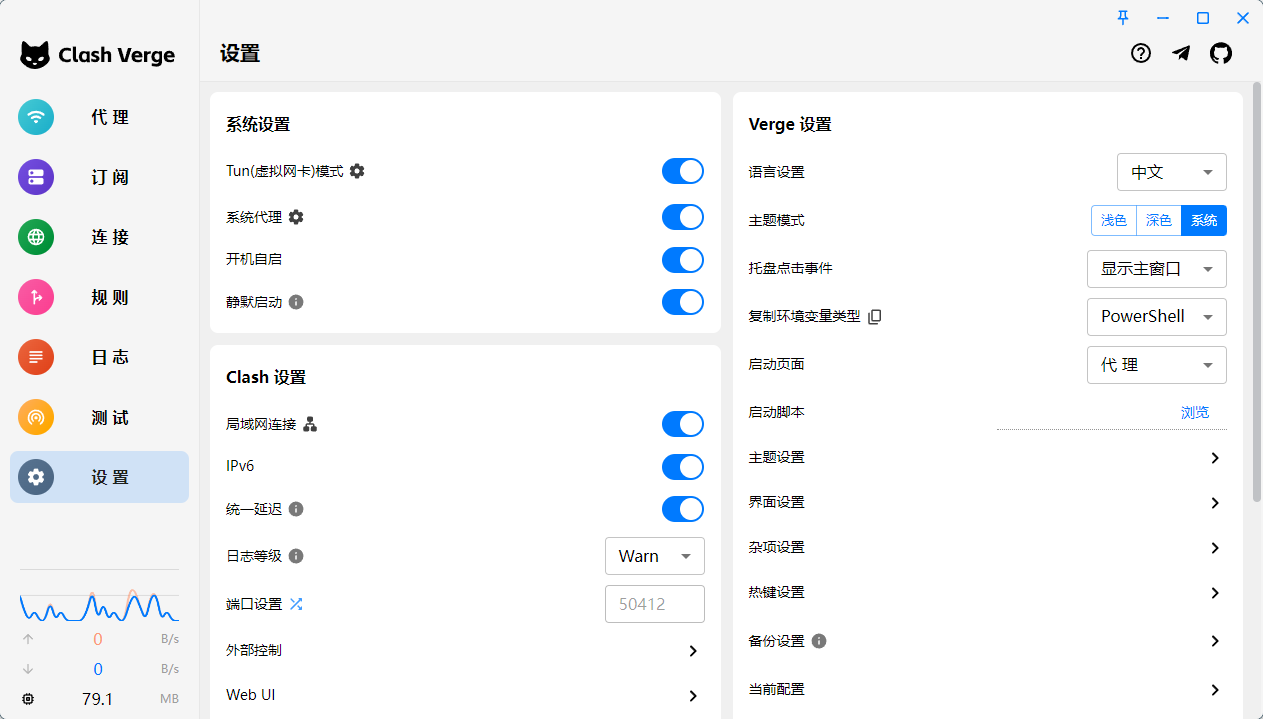Click the 79.1 MB memory value
The image size is (1263, 719).
(x=97, y=699)
